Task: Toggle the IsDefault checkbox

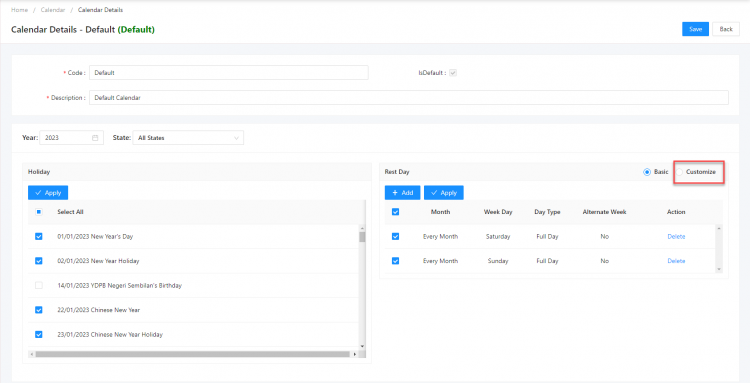Action: tap(452, 73)
